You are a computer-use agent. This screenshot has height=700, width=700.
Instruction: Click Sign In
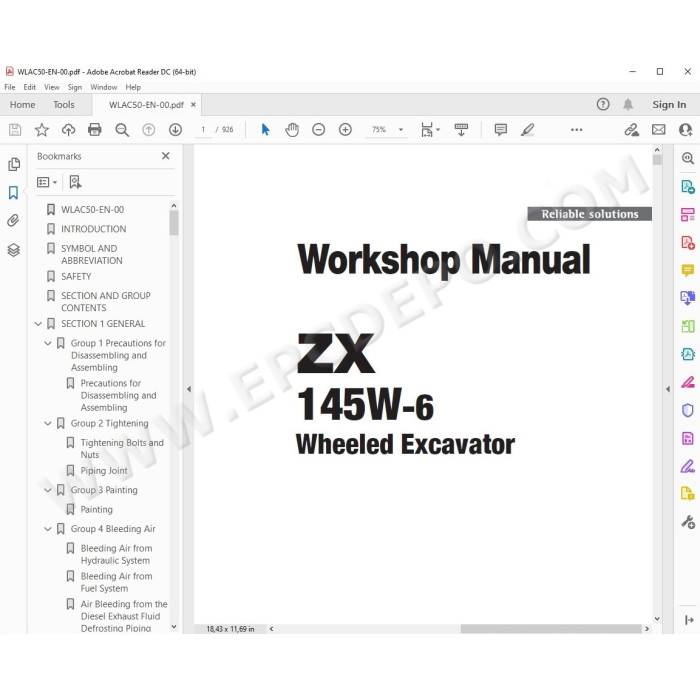669,104
